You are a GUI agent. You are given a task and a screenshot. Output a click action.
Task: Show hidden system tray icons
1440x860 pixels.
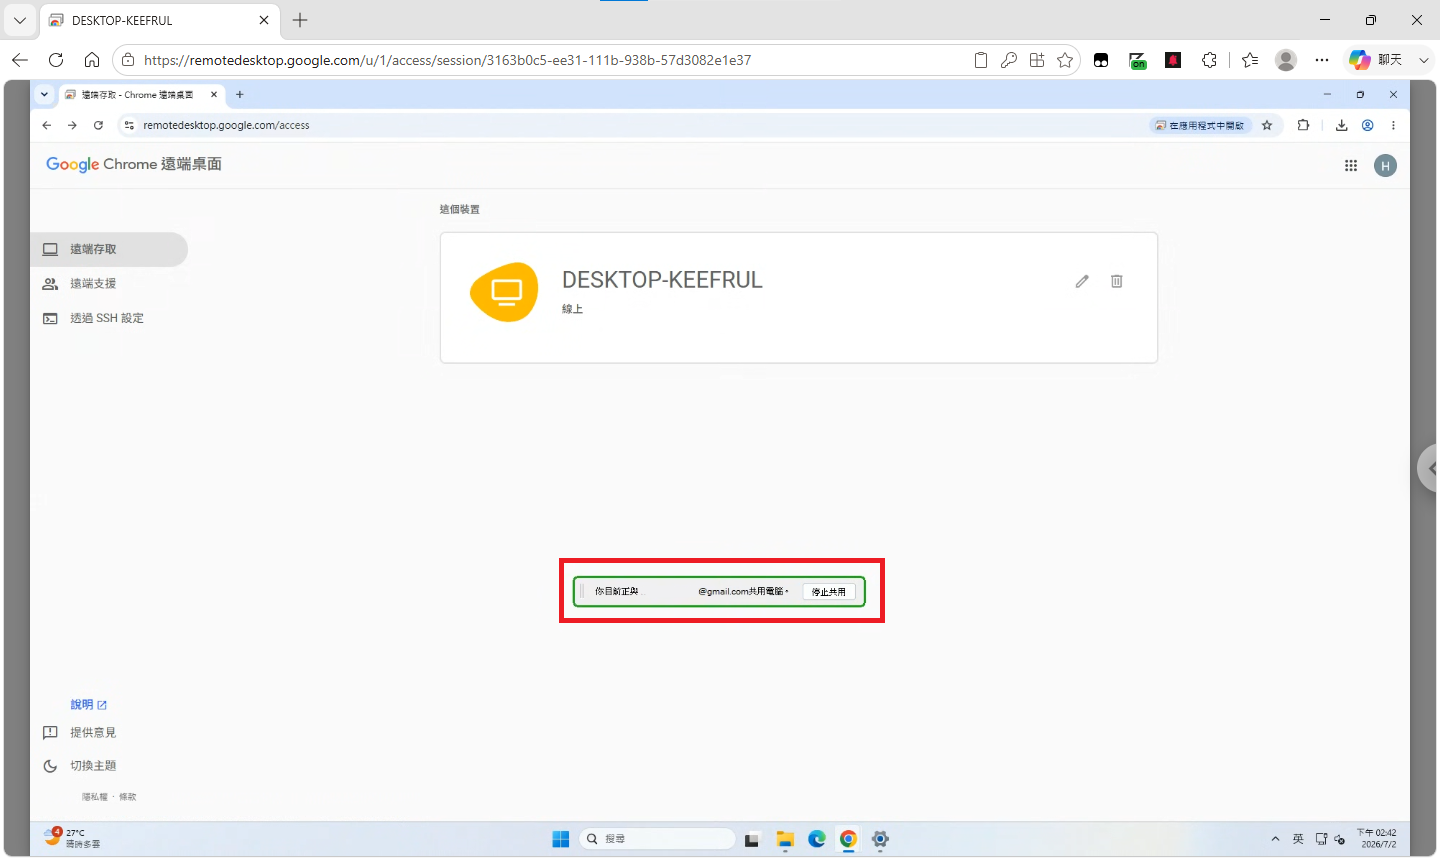pos(1275,839)
